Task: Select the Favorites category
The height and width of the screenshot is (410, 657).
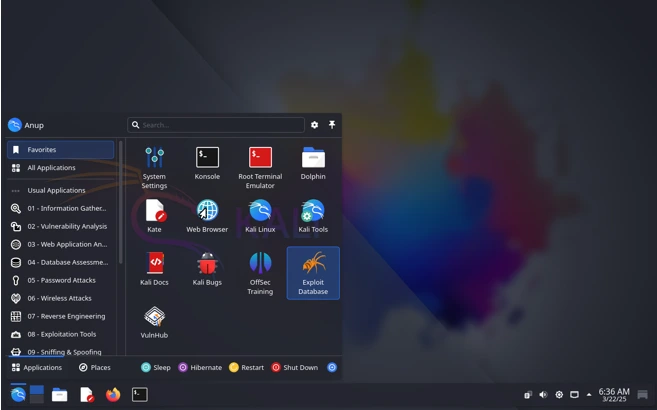Action: click(x=60, y=150)
